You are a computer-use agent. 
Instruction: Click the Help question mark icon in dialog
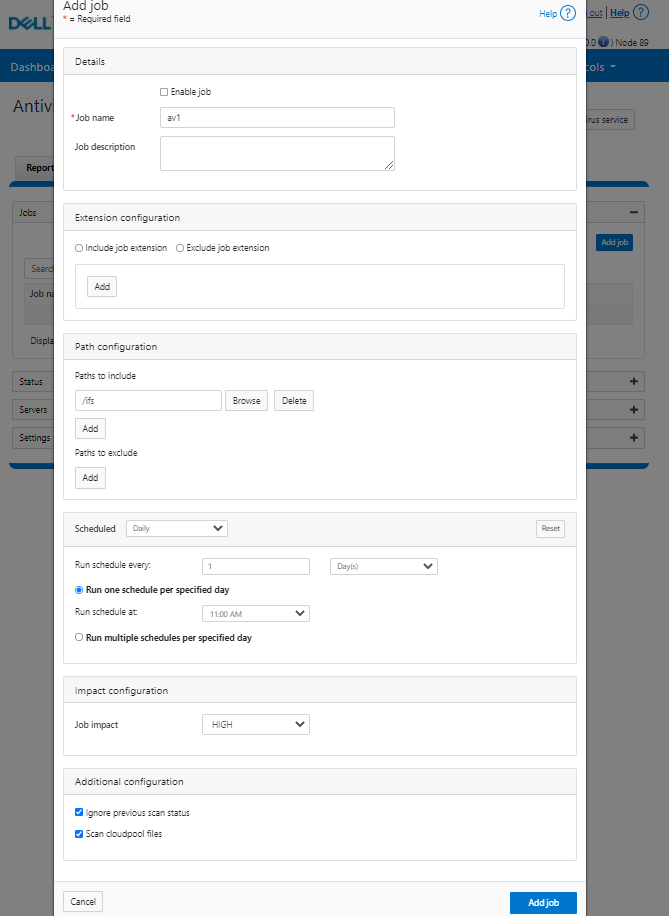point(568,14)
